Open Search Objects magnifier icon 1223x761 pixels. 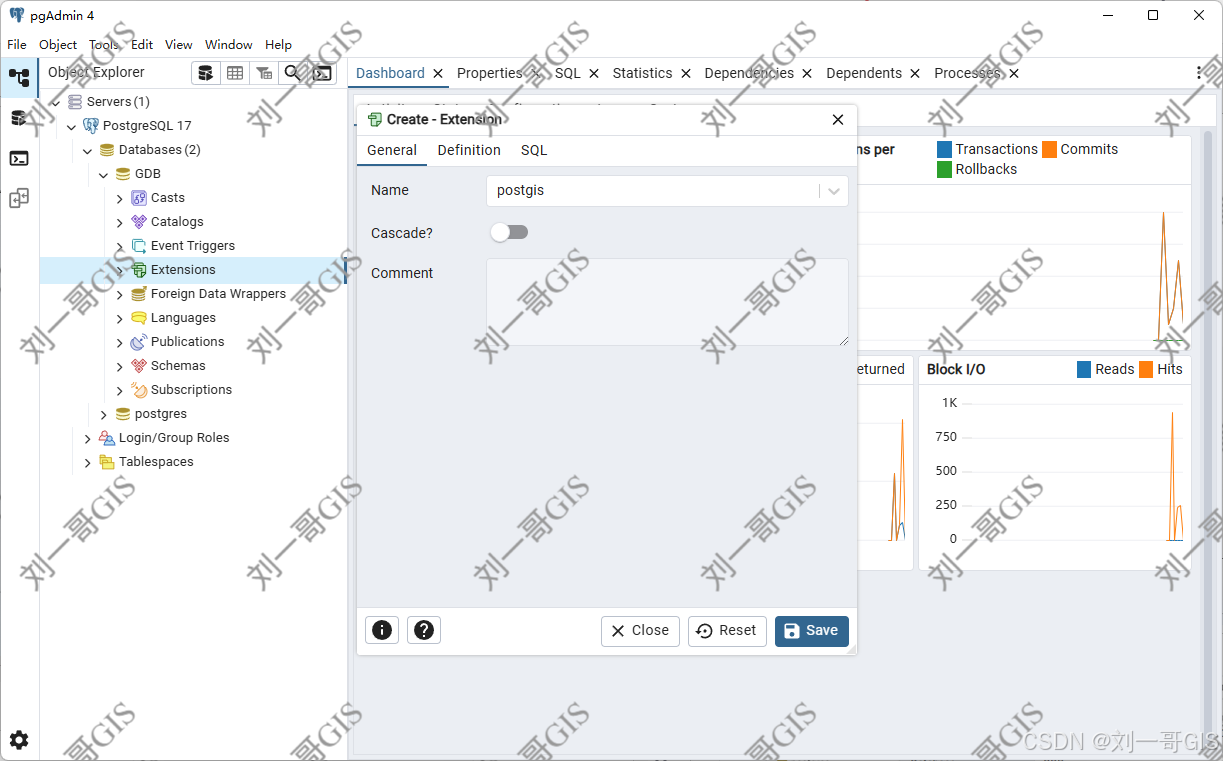point(292,73)
